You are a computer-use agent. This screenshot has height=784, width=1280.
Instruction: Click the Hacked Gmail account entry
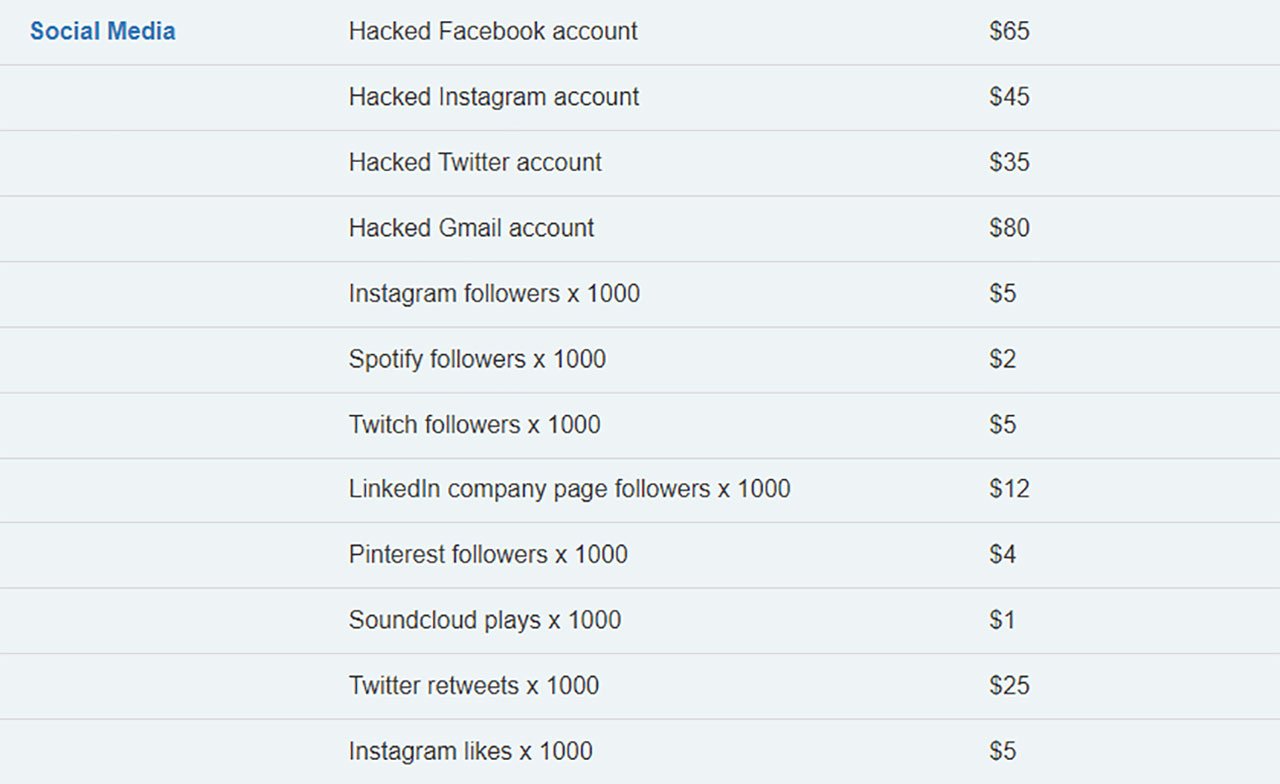click(x=471, y=228)
